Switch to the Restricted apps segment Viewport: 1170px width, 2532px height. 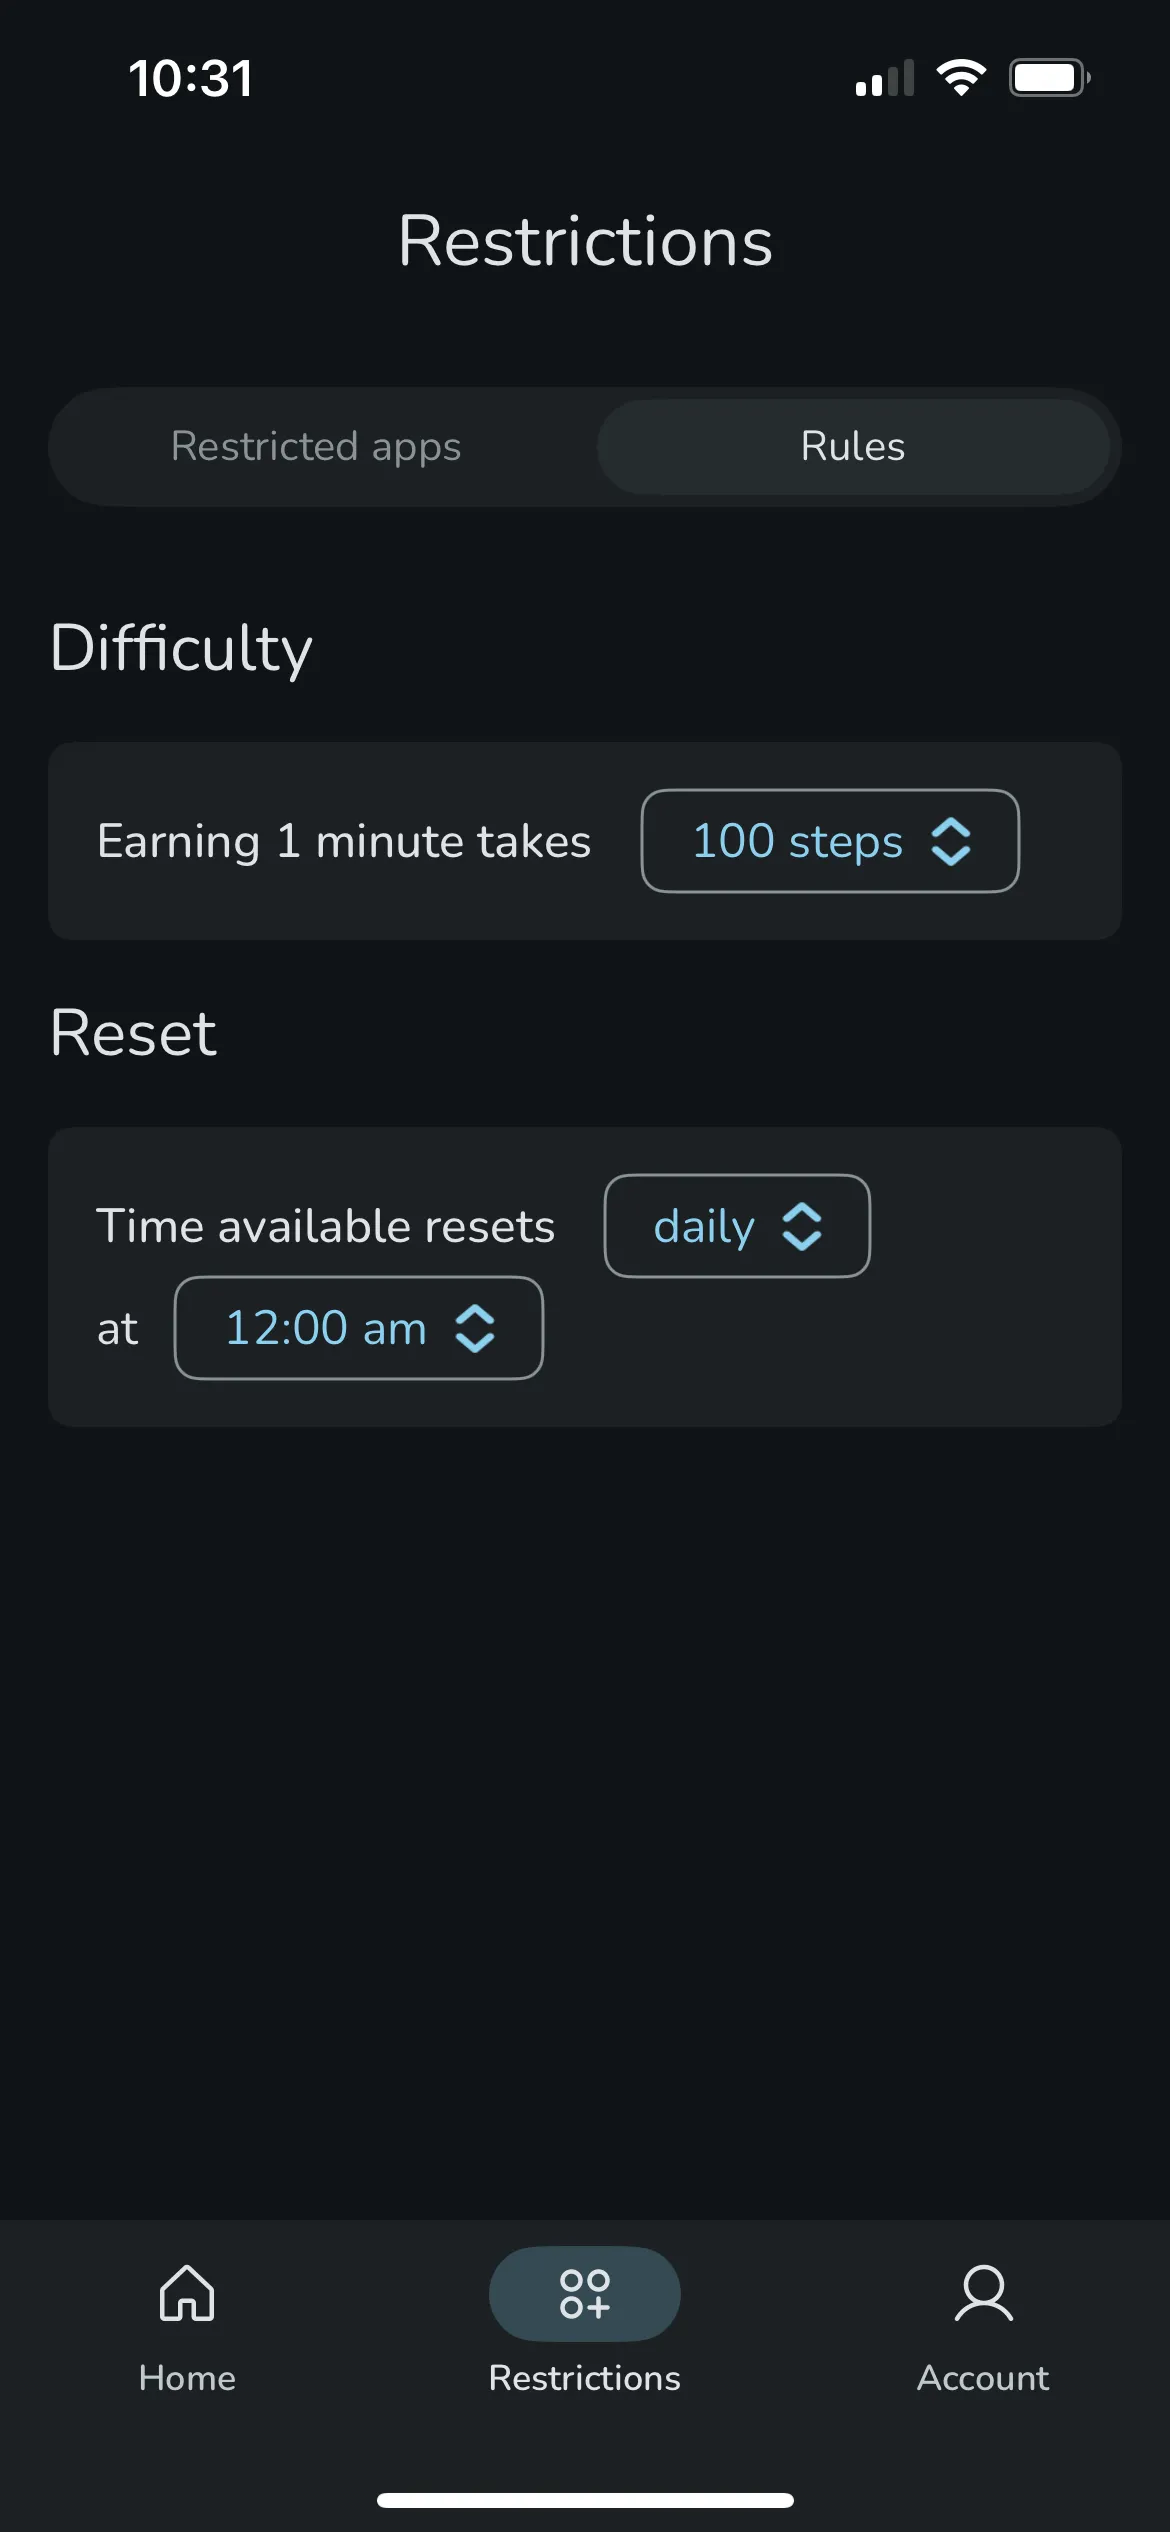316,447
